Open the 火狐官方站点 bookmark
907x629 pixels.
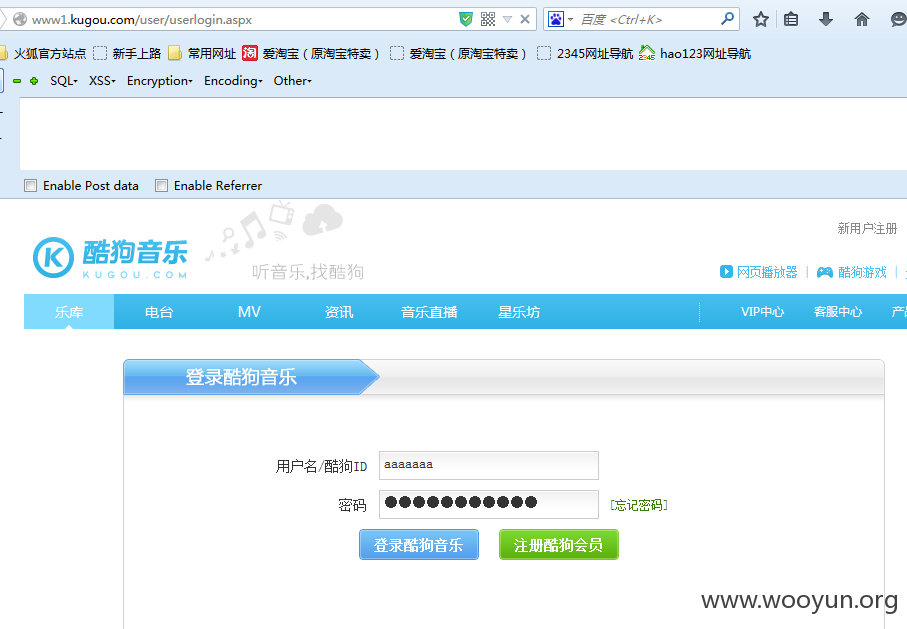43,54
